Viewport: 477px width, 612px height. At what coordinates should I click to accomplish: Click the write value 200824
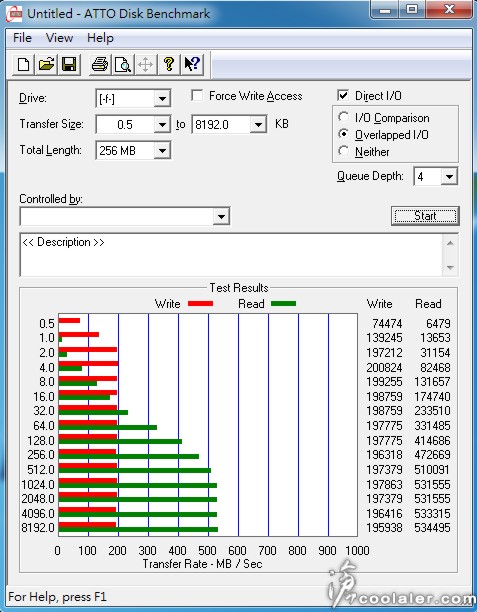coord(384,367)
